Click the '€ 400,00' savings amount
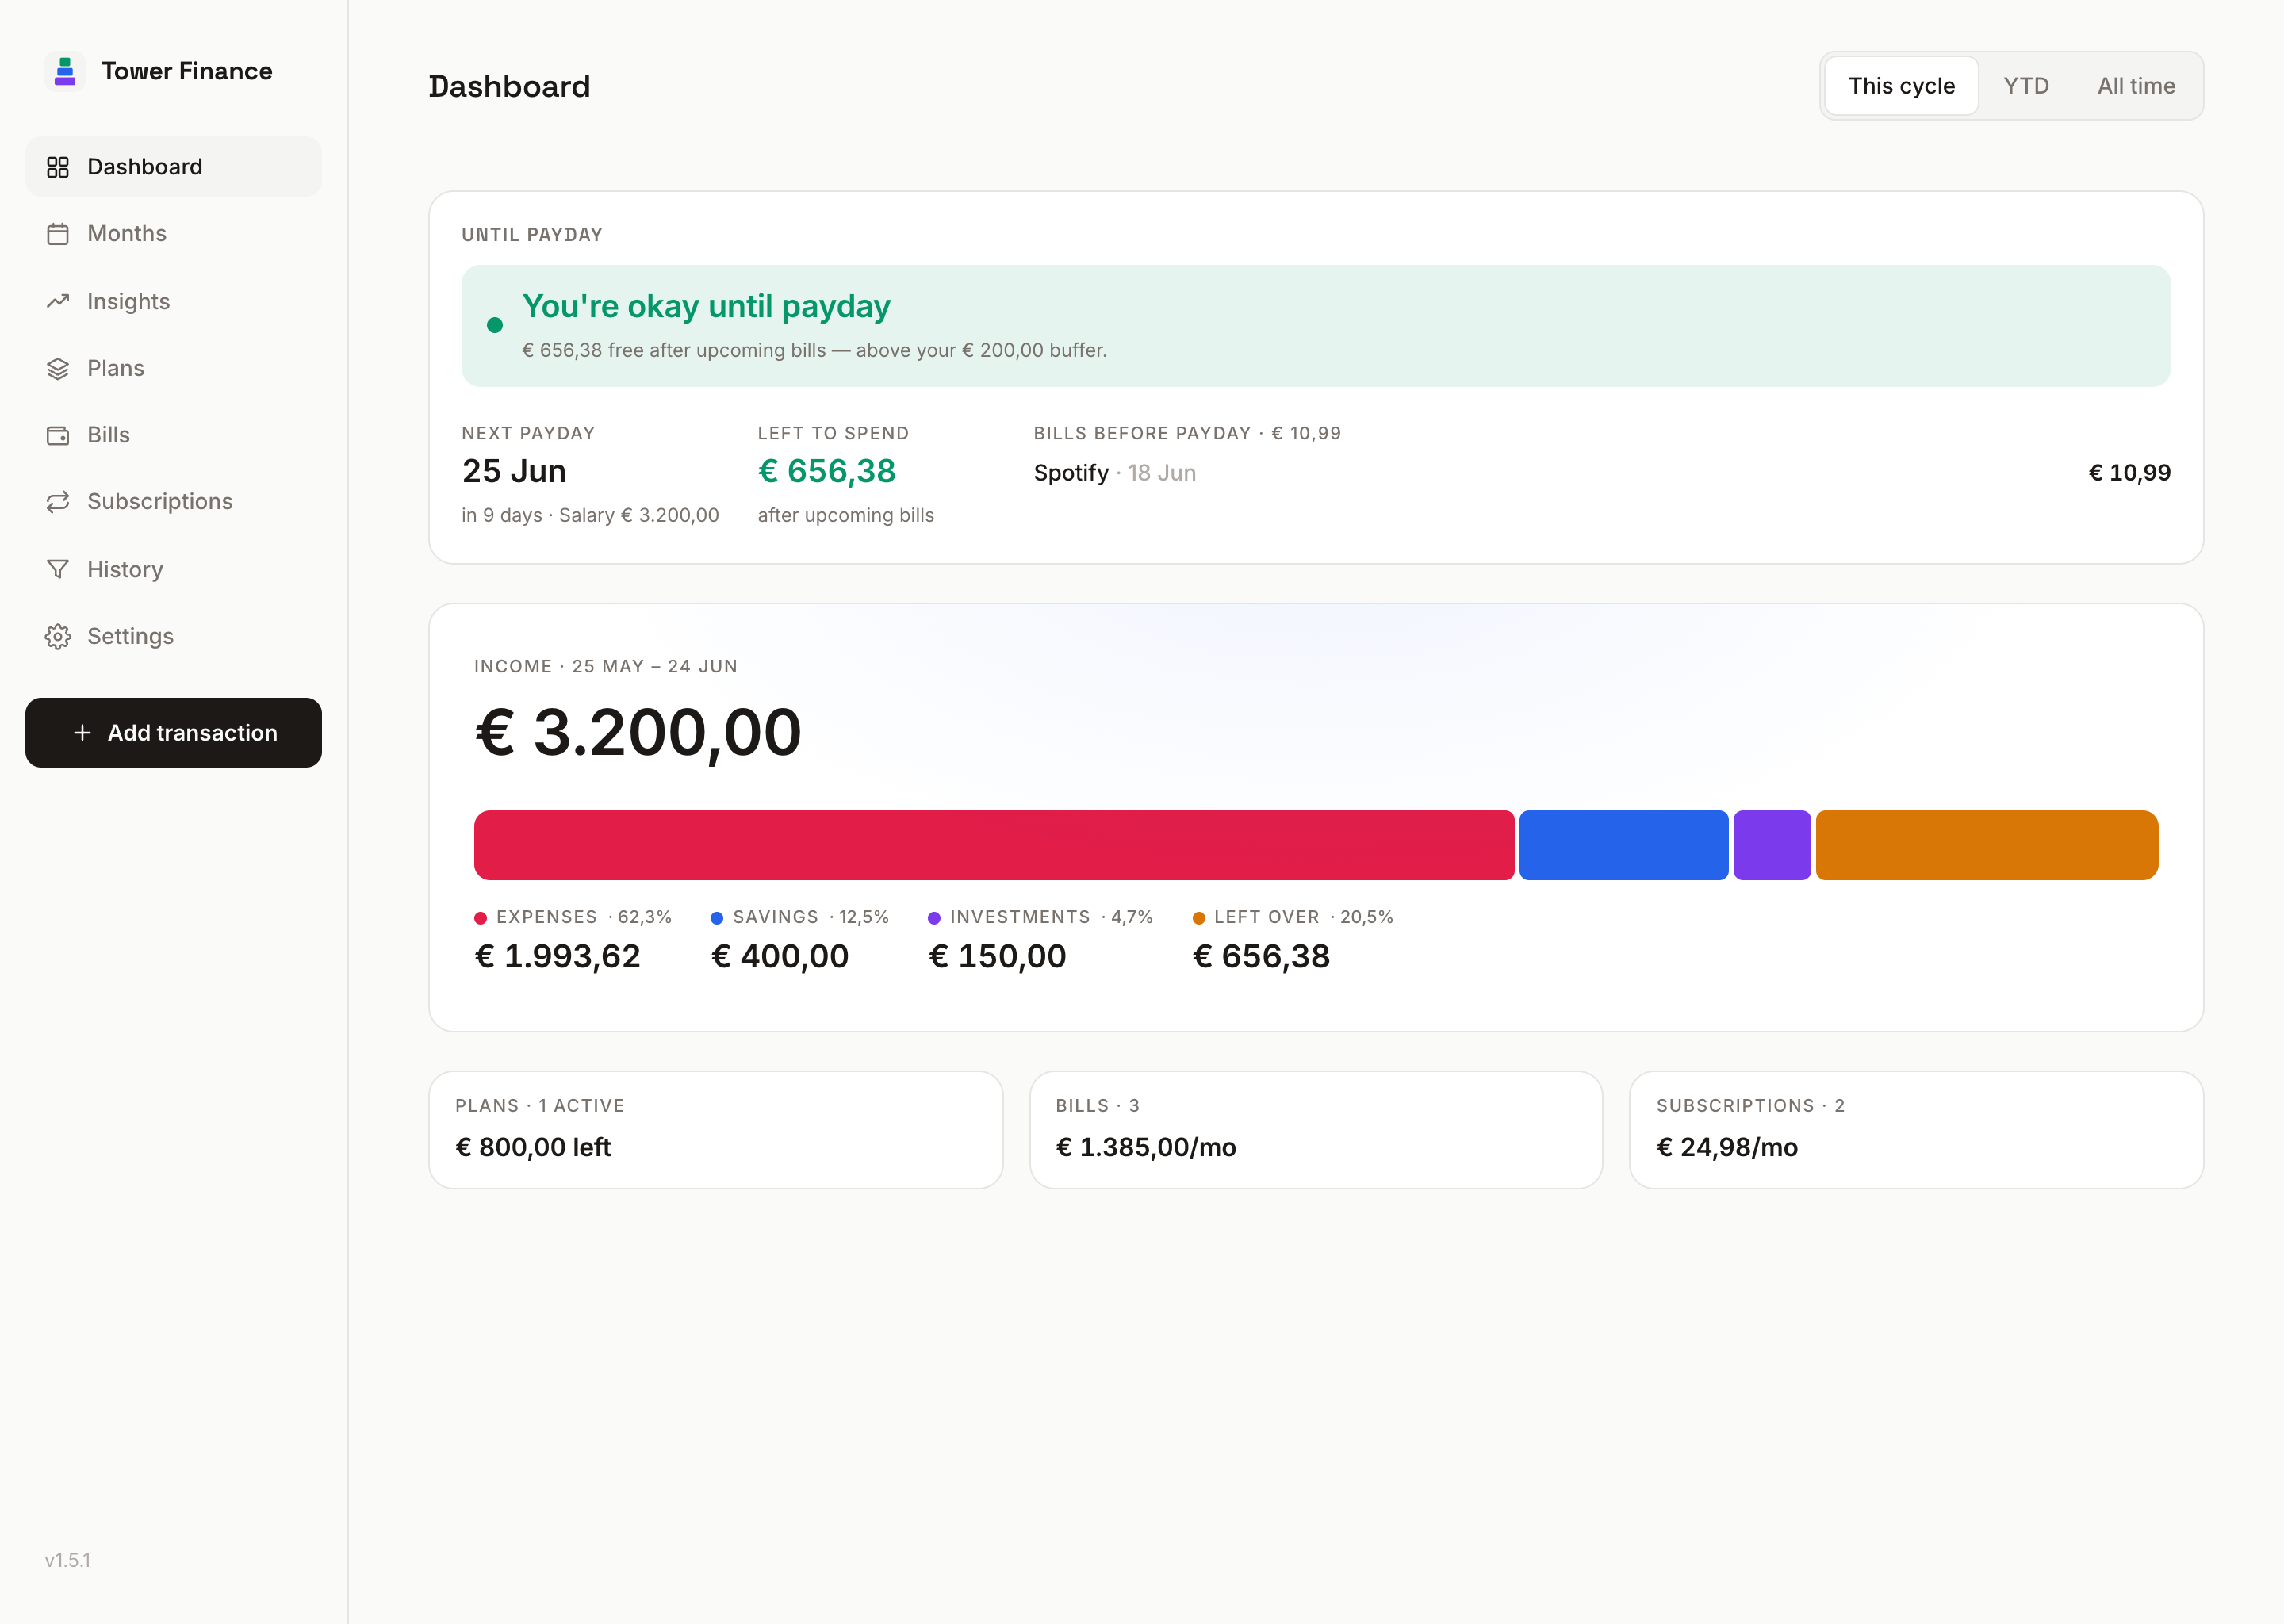The height and width of the screenshot is (1624, 2284). pos(780,956)
